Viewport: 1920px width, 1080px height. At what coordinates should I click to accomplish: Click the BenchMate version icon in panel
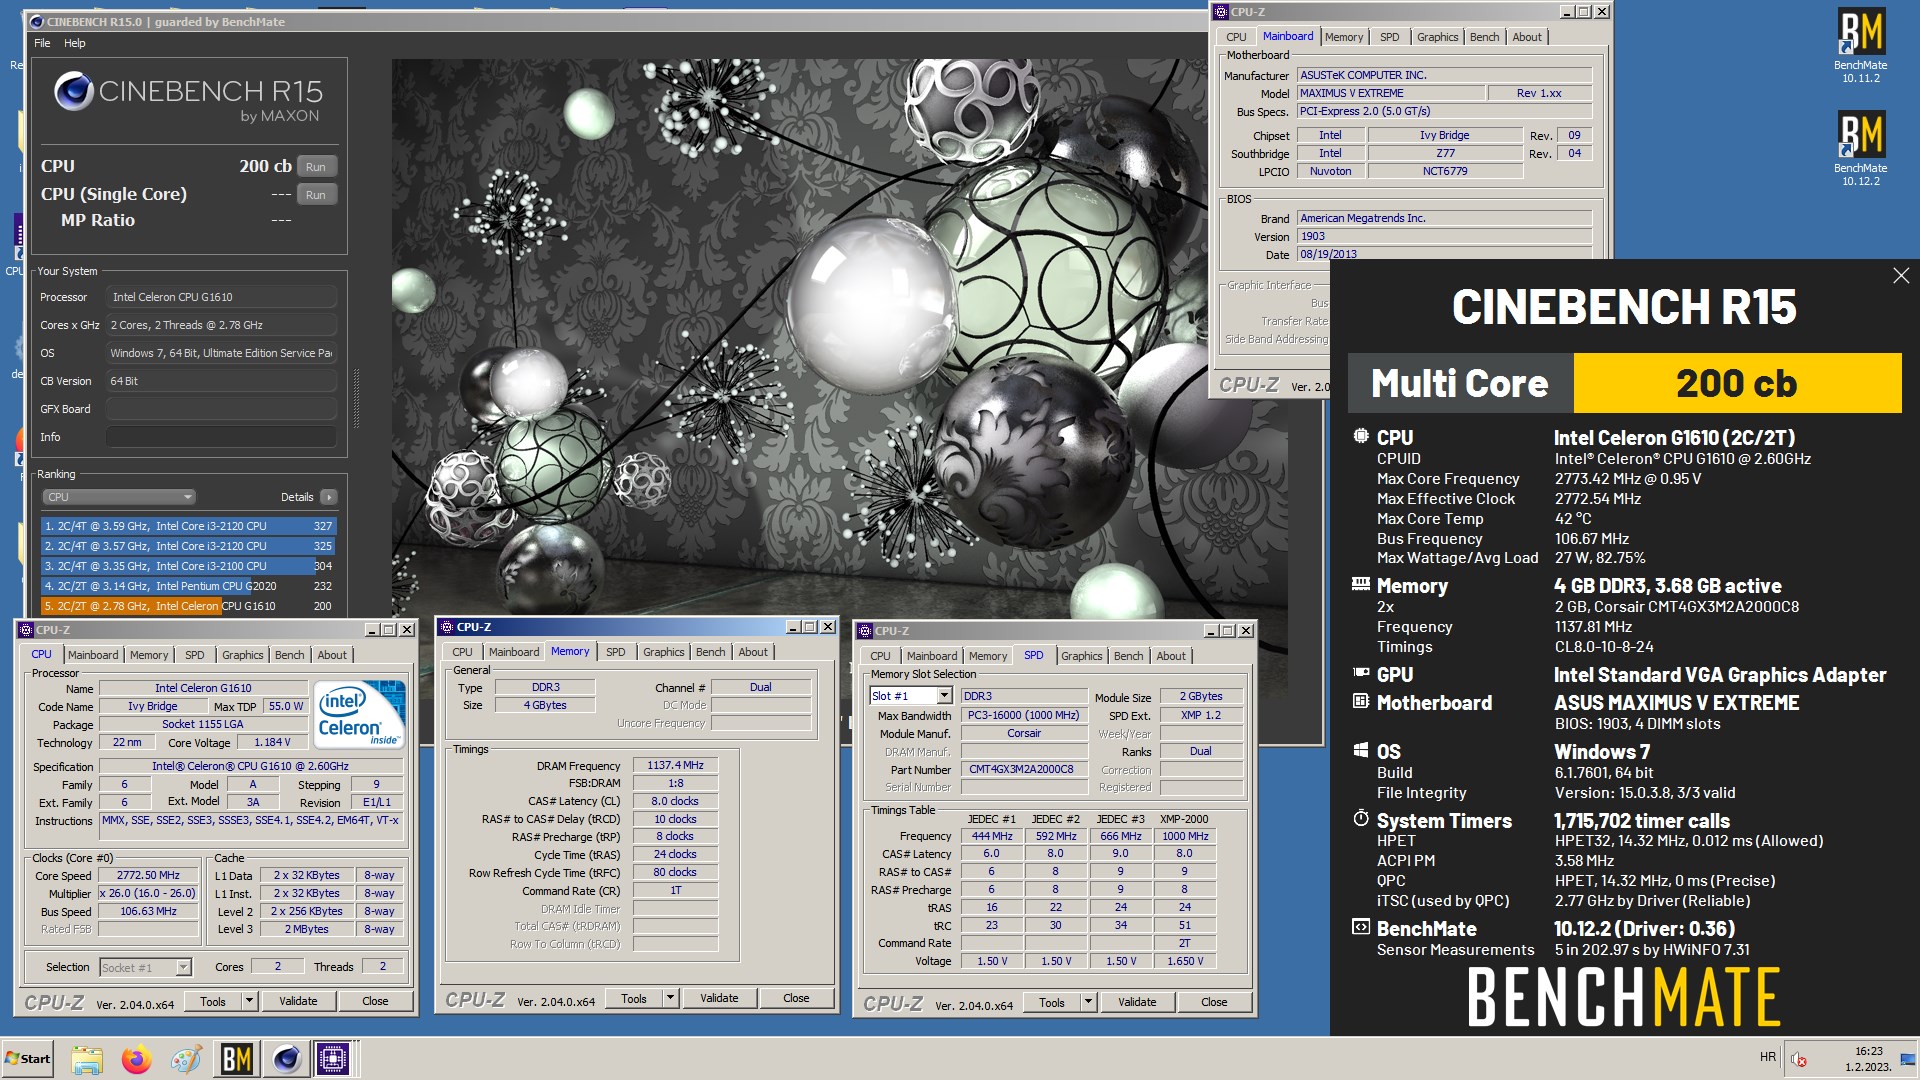[x=1360, y=927]
